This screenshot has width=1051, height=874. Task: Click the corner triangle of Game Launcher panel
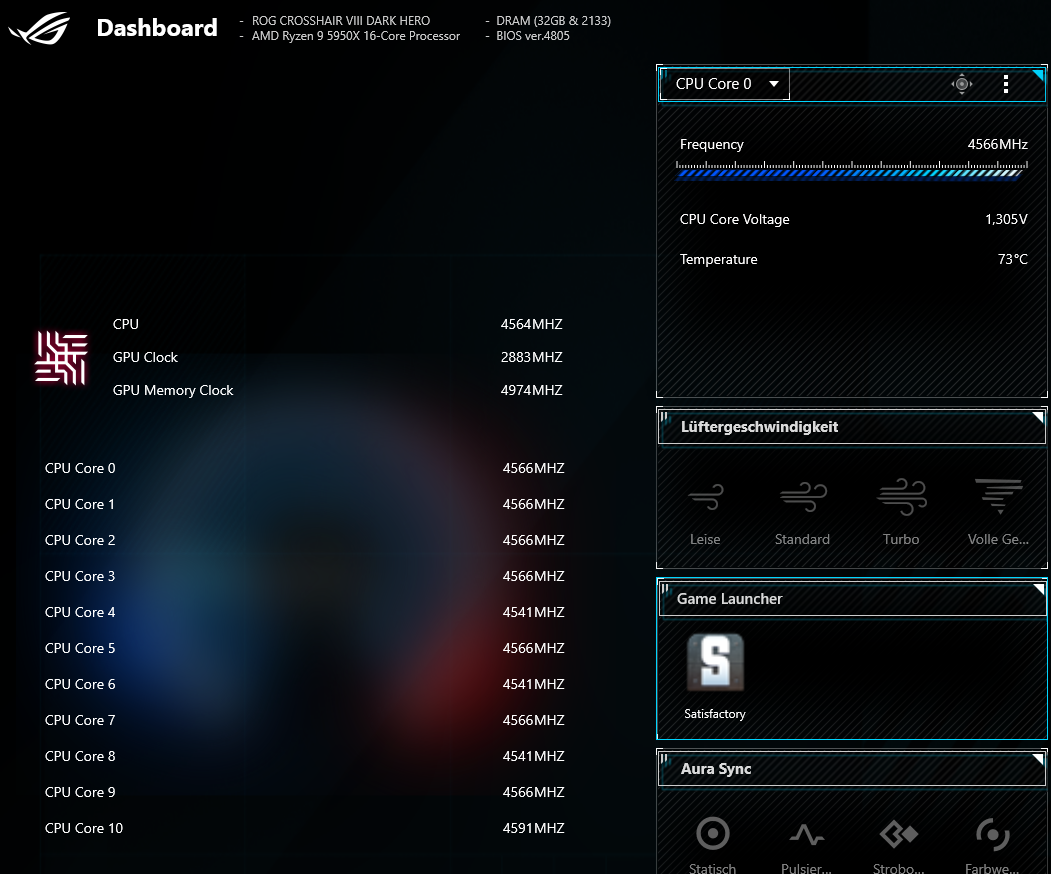click(1039, 588)
